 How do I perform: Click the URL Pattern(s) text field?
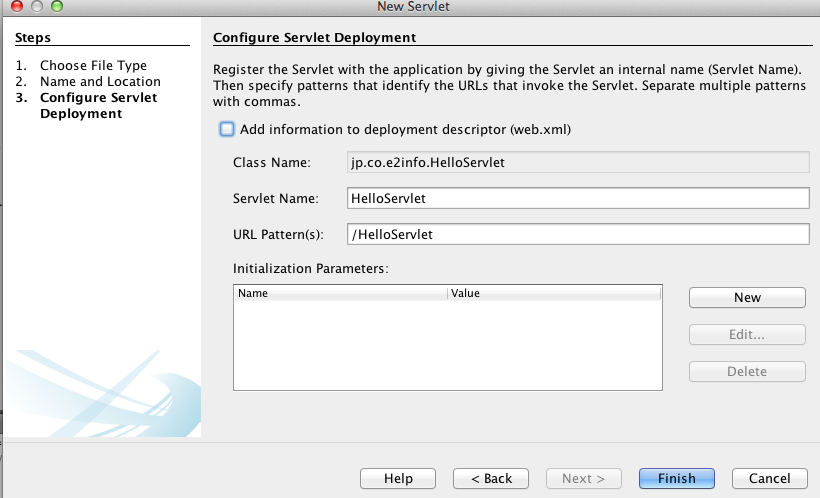pos(578,234)
